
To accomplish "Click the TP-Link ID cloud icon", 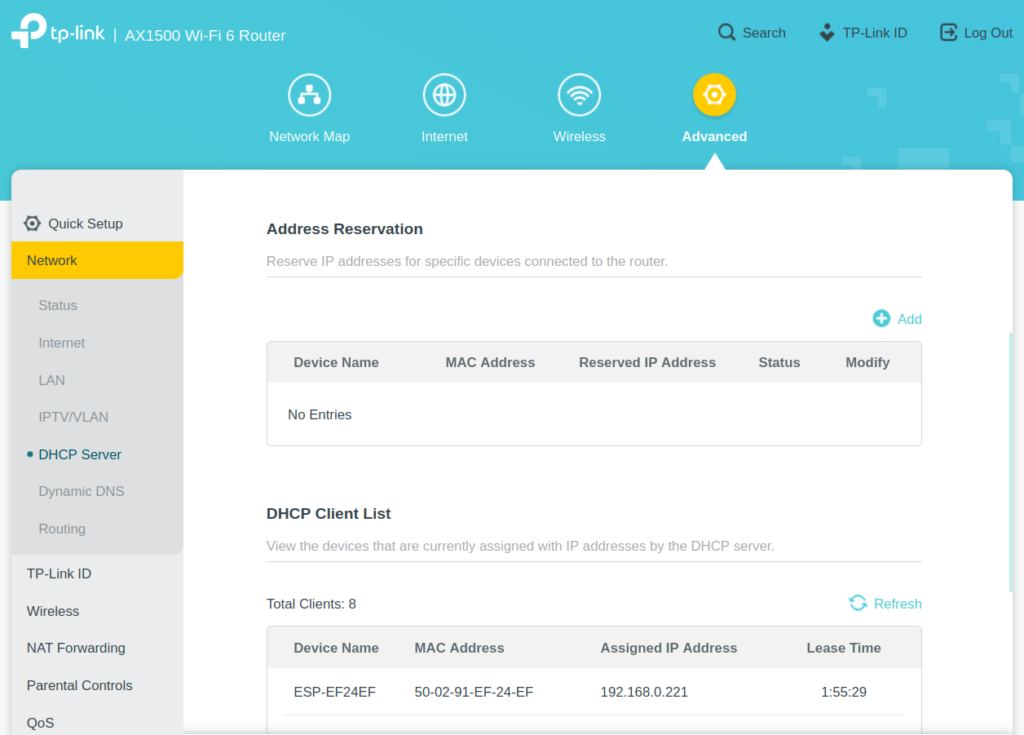I will [827, 33].
